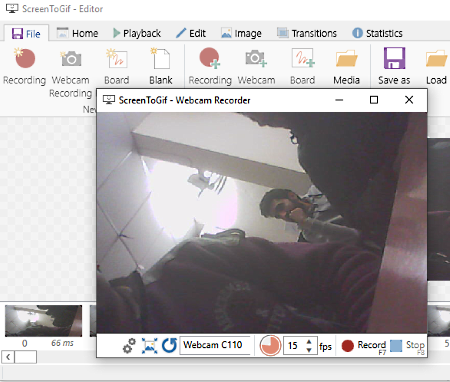Click the timeline scroll left arrow
This screenshot has height=382, width=450.
click(x=8, y=357)
